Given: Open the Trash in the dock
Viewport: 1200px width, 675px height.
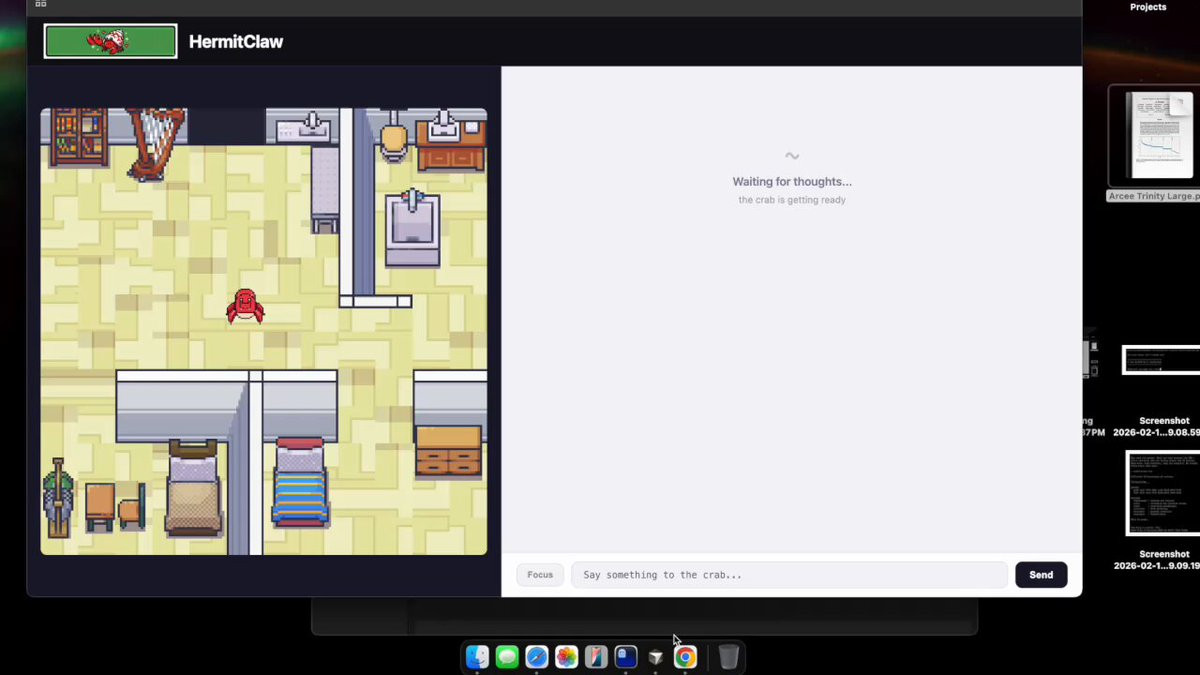Looking at the screenshot, I should tap(729, 657).
